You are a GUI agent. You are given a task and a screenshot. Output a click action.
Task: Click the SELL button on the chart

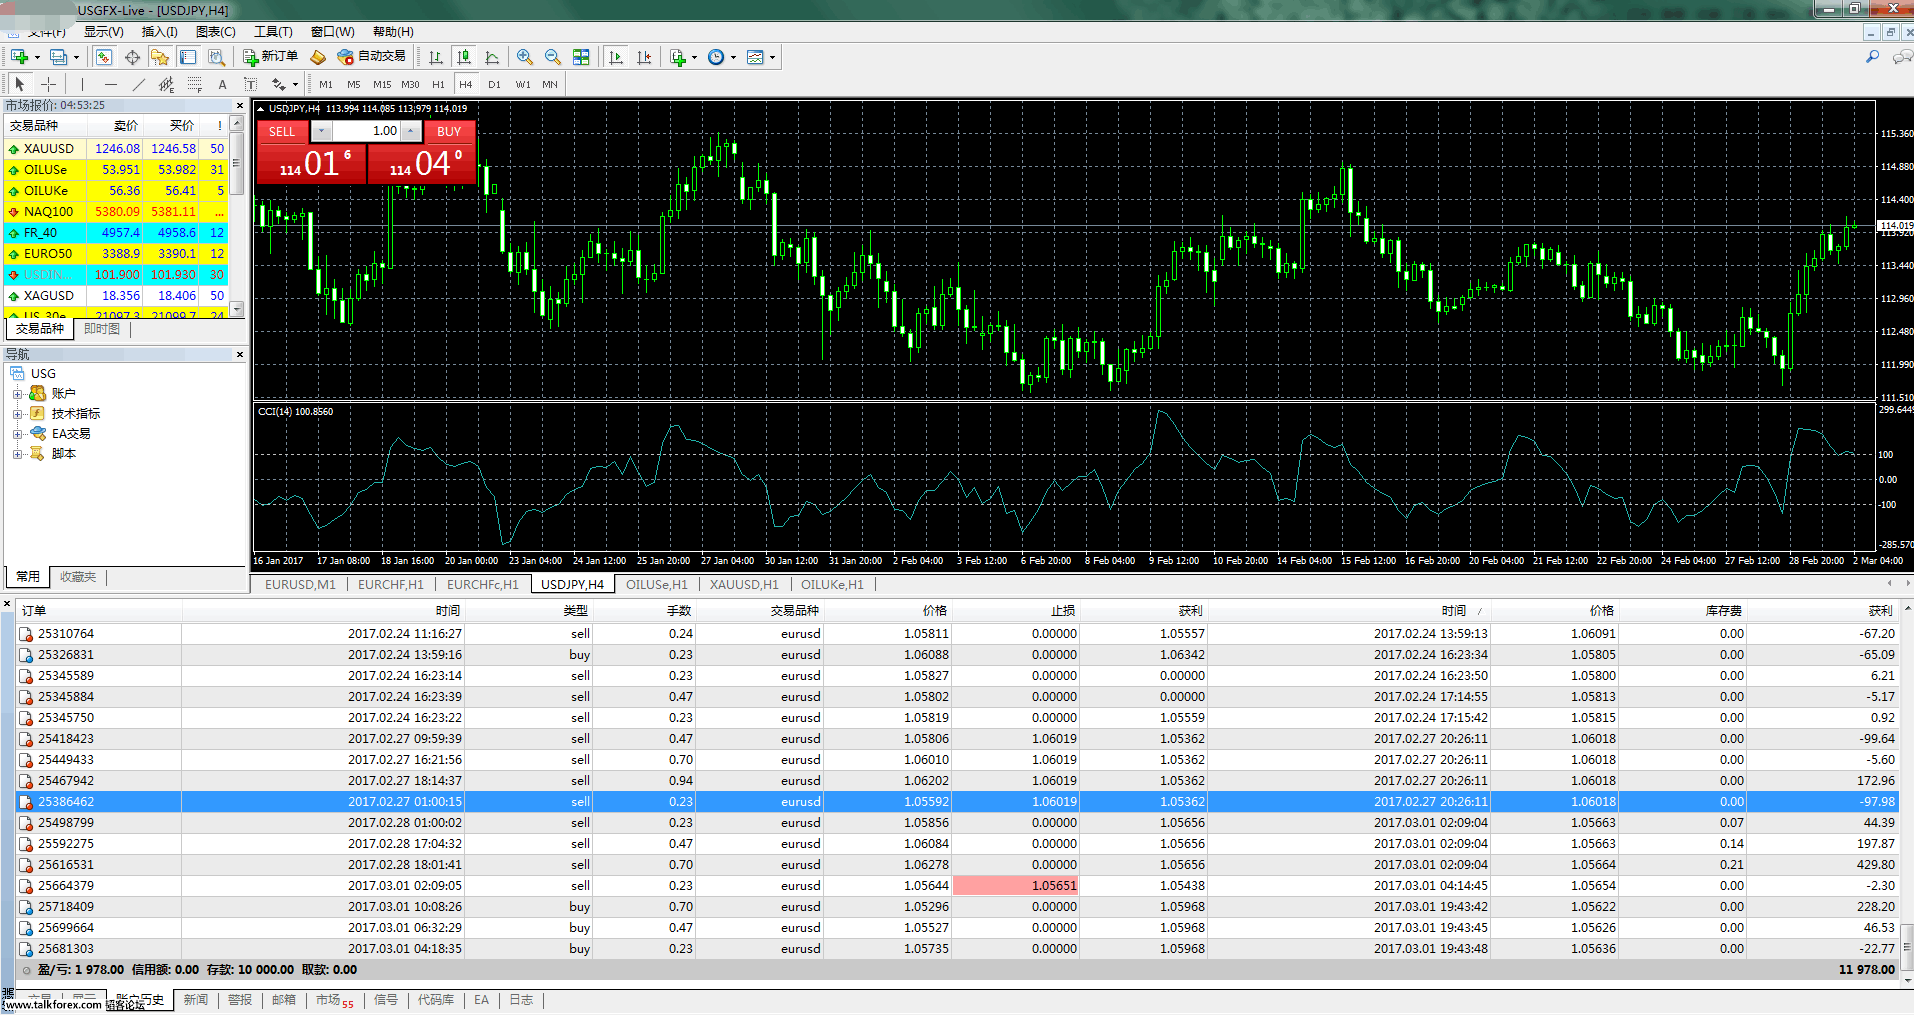pos(282,132)
